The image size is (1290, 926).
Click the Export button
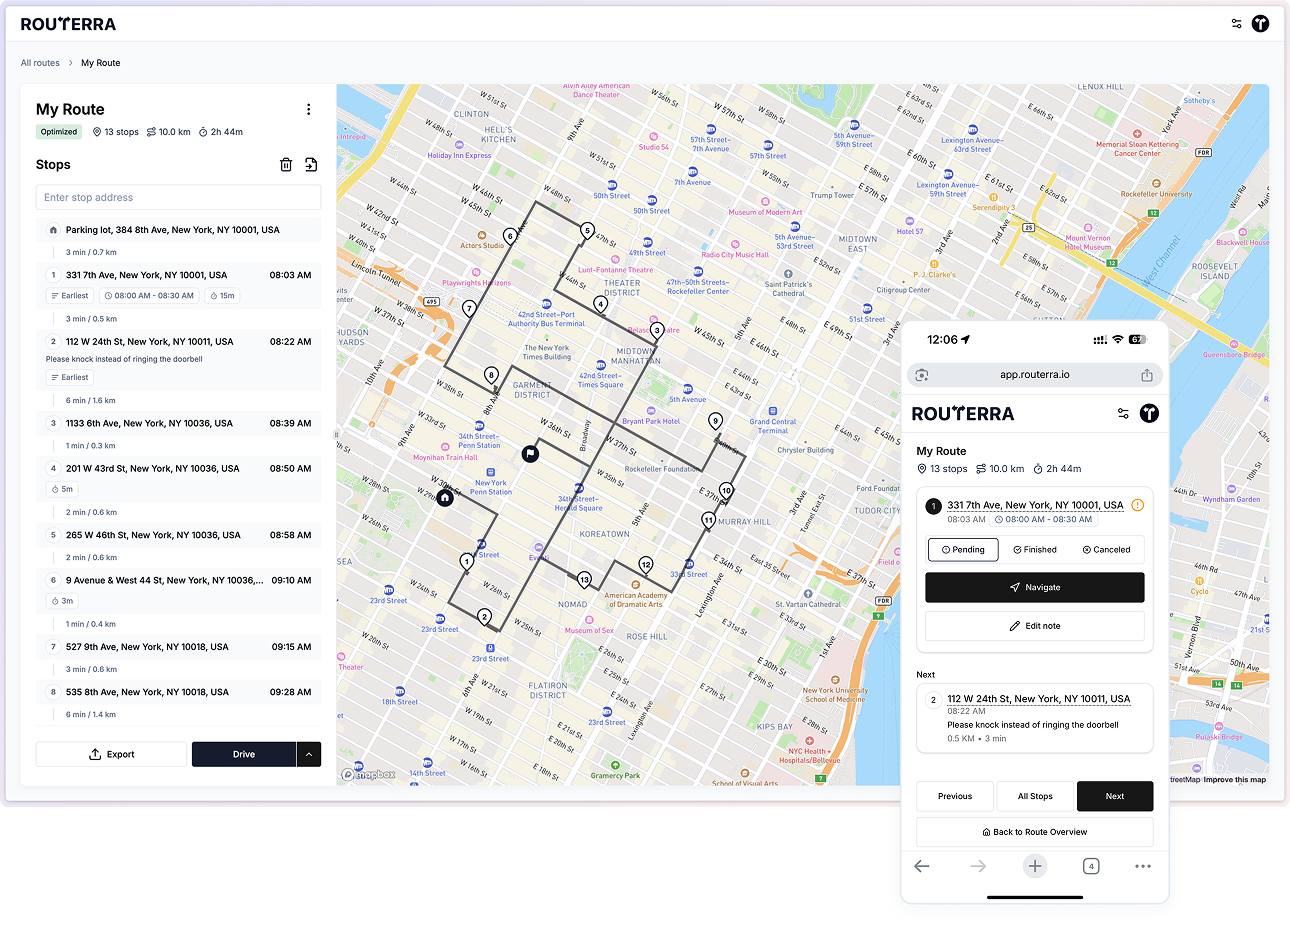111,754
